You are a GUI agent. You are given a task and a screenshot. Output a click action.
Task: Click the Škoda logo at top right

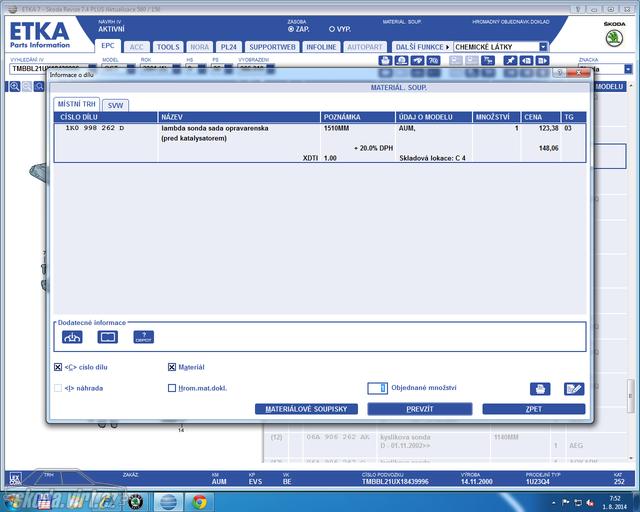614,38
